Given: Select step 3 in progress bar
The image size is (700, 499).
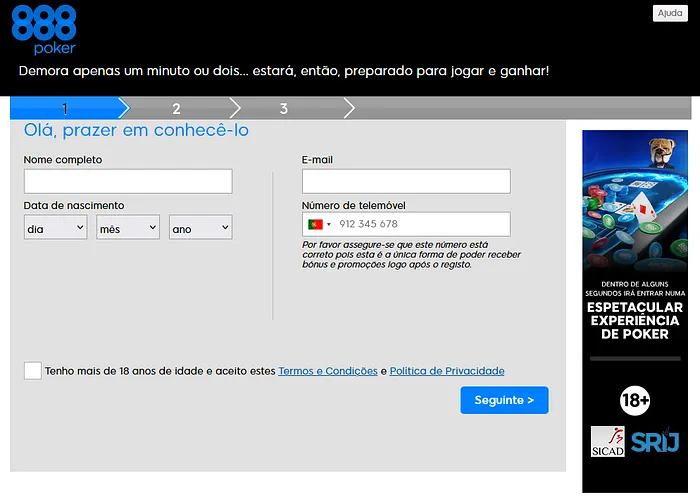Looking at the screenshot, I should point(283,108).
